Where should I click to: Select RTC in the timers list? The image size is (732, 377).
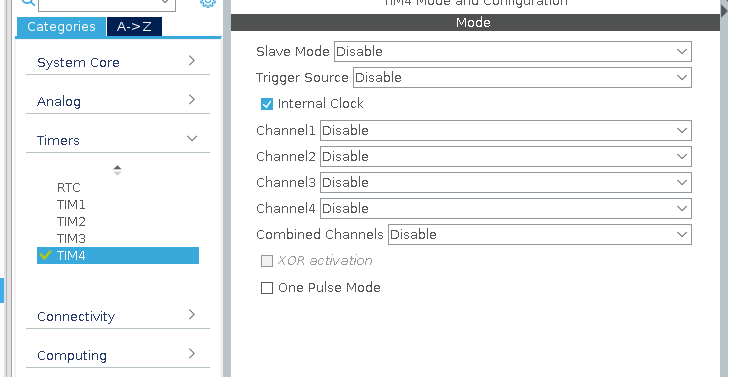[x=69, y=188]
